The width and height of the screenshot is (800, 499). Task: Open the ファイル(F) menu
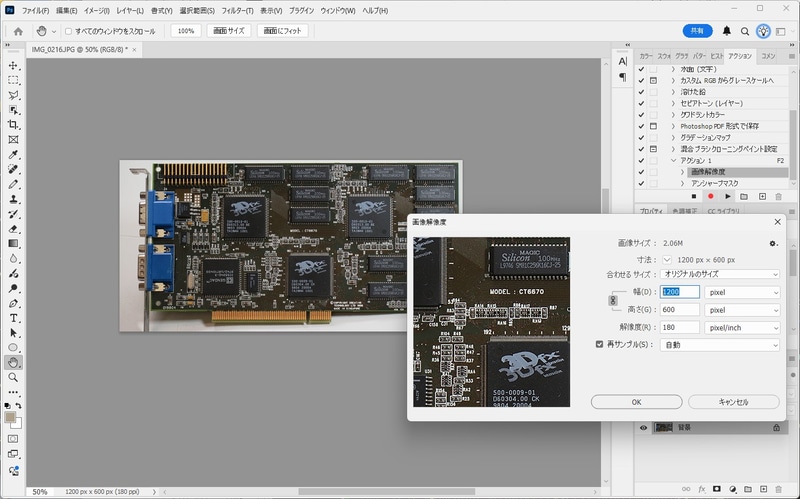[x=35, y=11]
